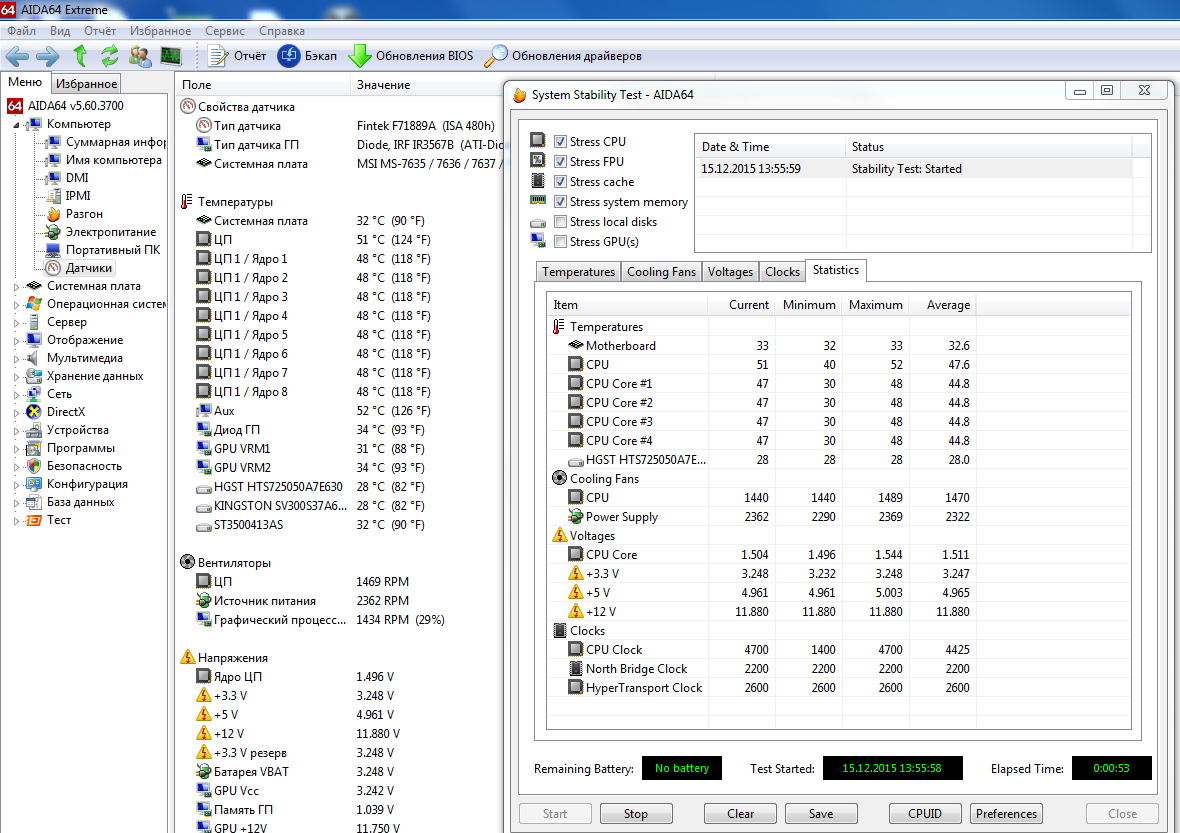Expand the Хранение данных tree node
The image size is (1180, 833).
click(17, 377)
